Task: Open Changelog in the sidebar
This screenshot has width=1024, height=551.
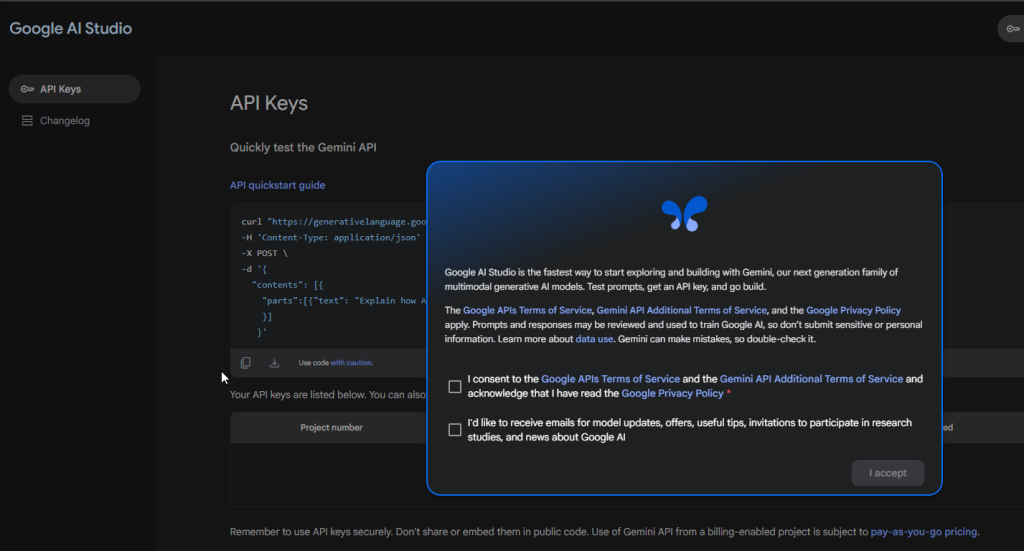Action: pyautogui.click(x=65, y=121)
